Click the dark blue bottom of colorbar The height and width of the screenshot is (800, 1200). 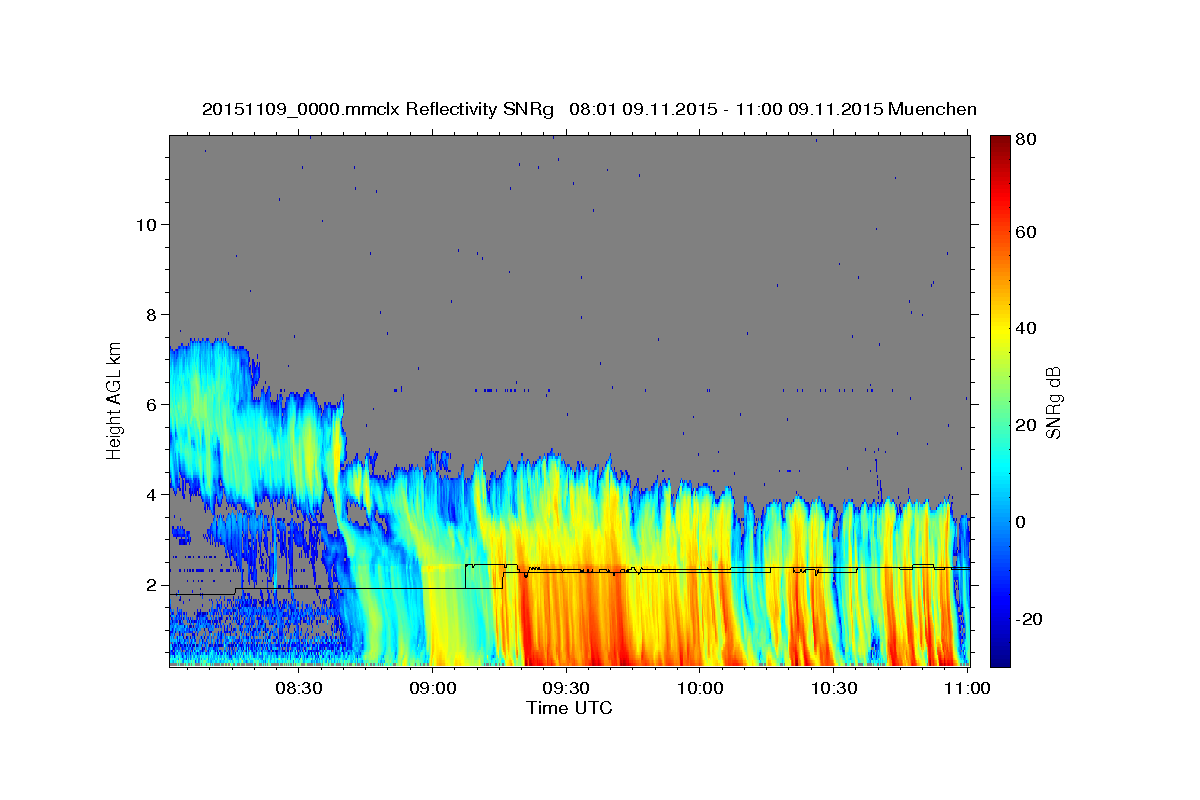pyautogui.click(x=1000, y=658)
